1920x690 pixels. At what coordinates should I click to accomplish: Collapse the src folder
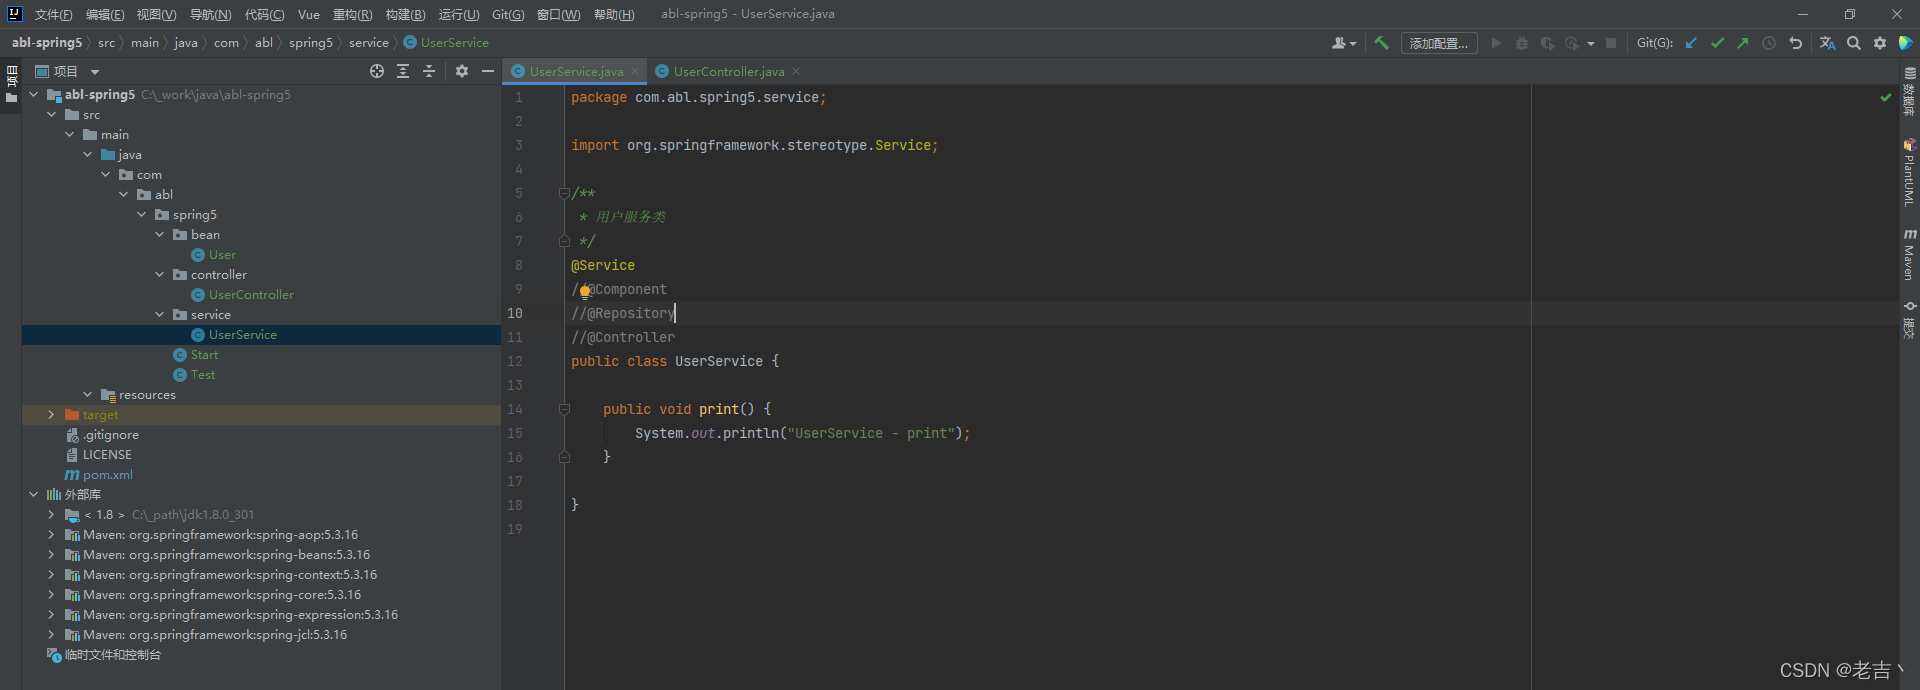[x=51, y=114]
